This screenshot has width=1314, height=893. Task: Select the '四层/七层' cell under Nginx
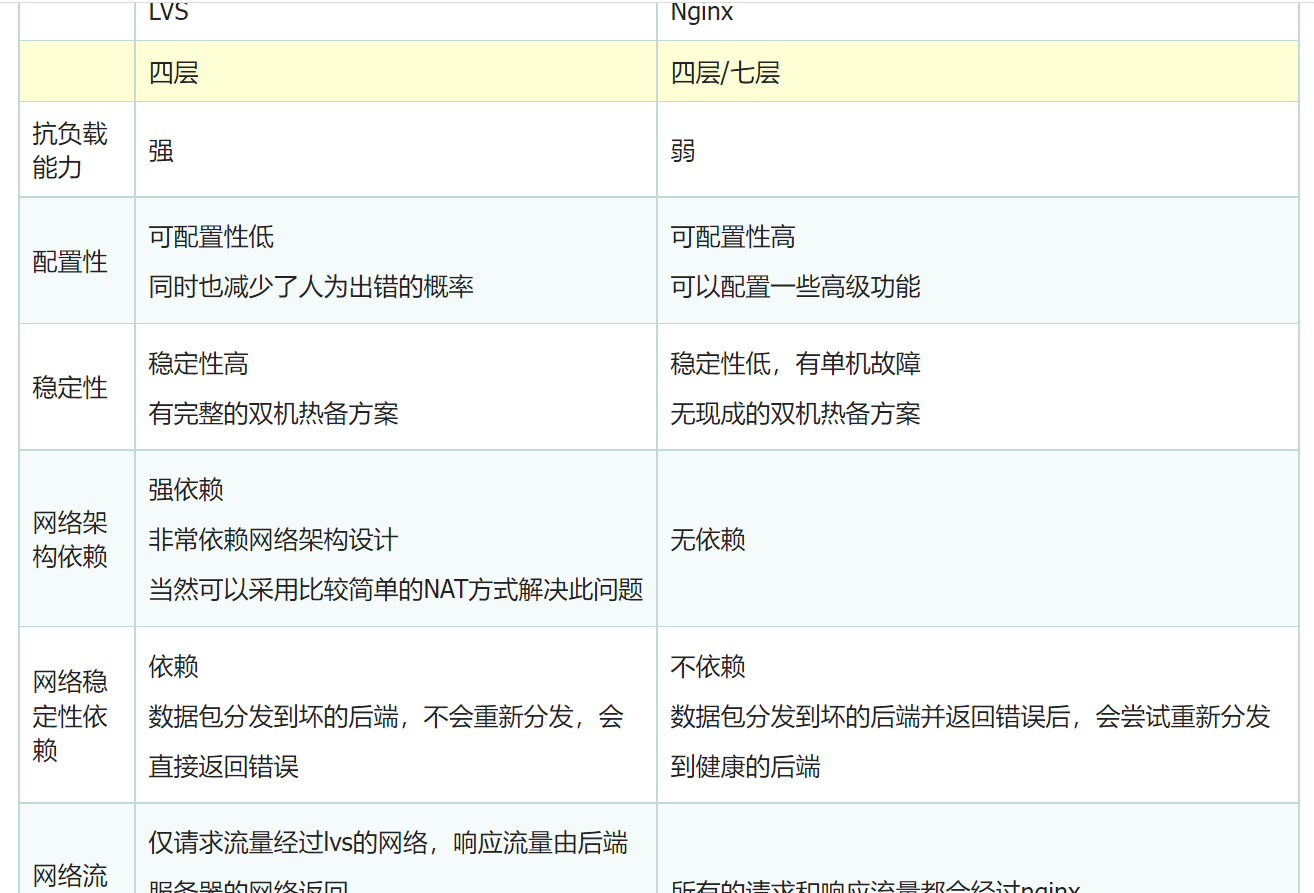[x=977, y=72]
